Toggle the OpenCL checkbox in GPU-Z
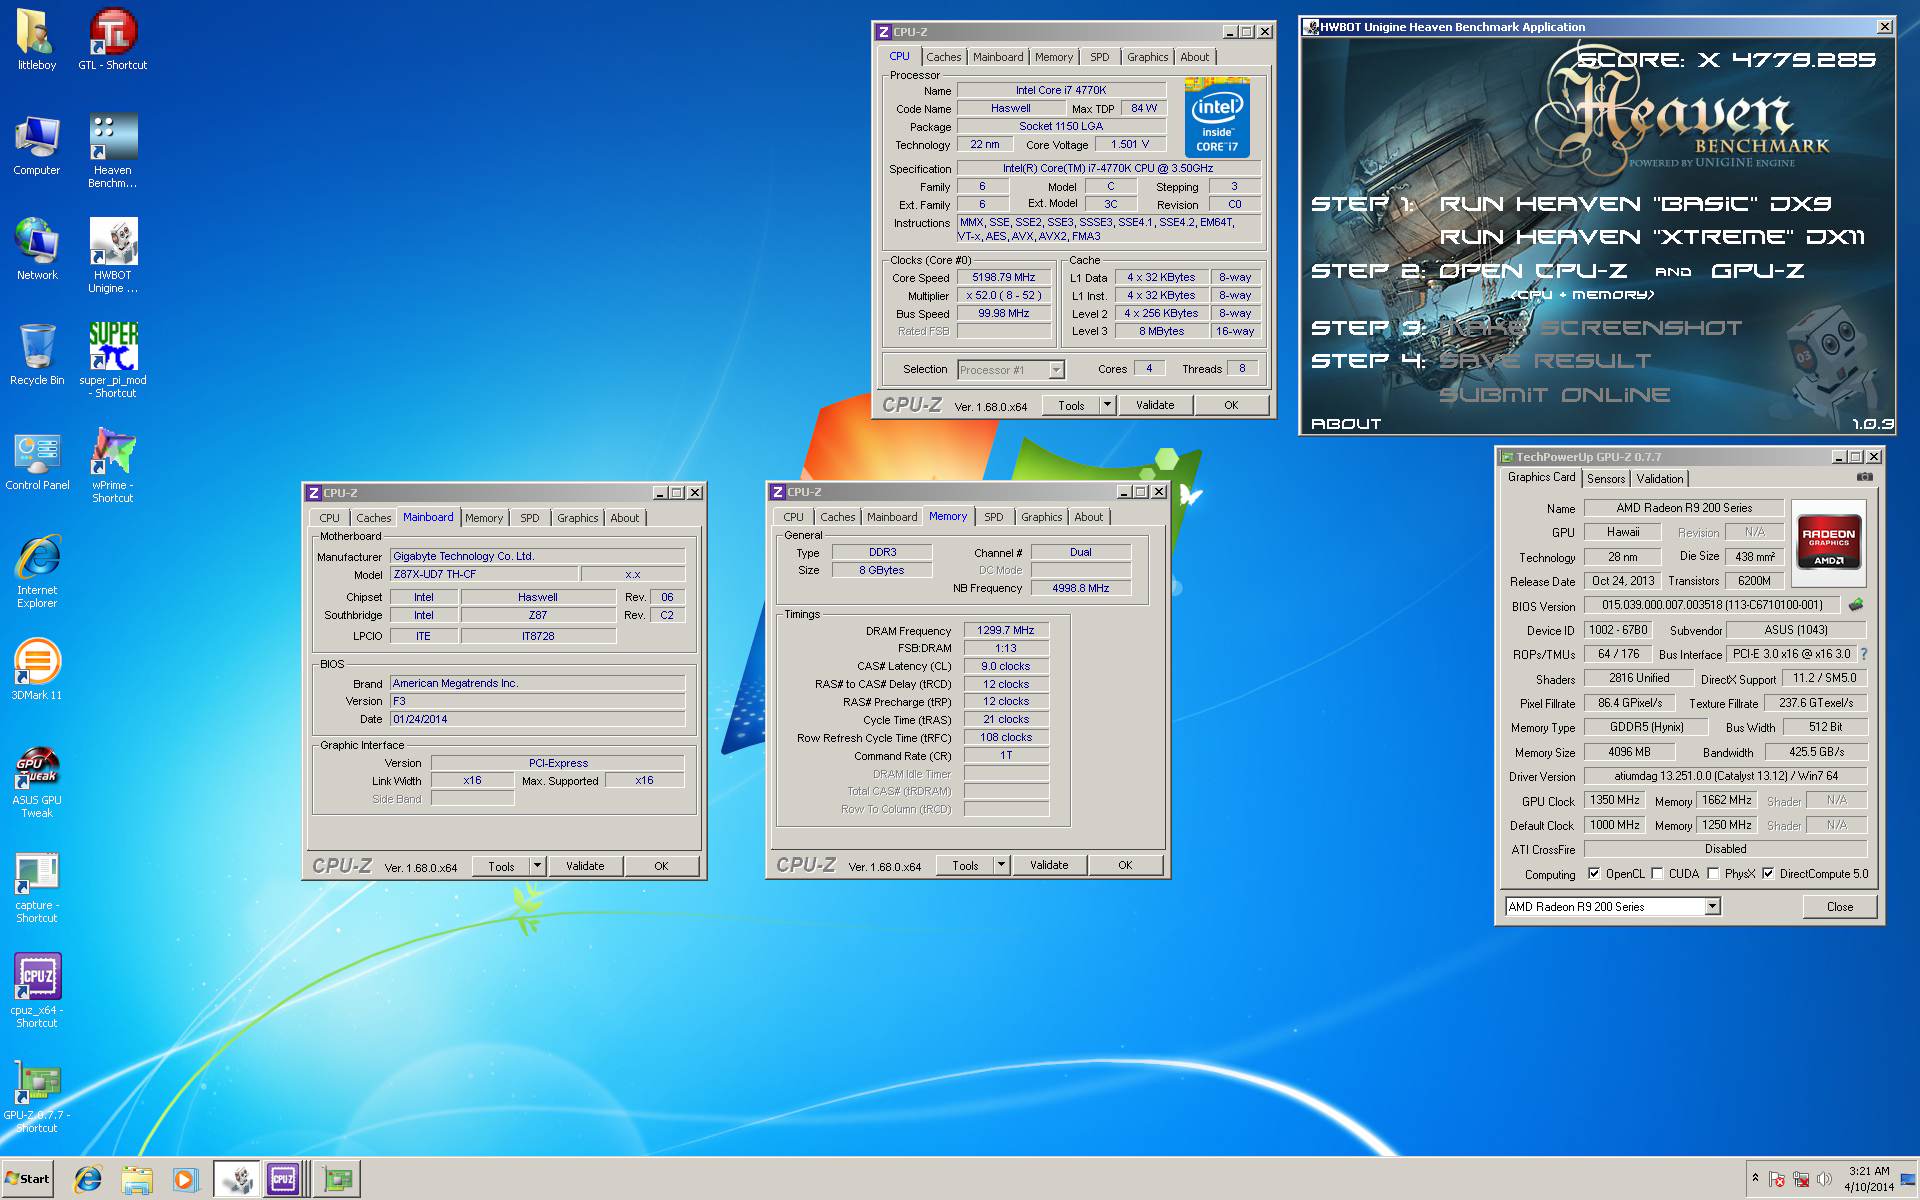The image size is (1920, 1200). click(x=1594, y=873)
